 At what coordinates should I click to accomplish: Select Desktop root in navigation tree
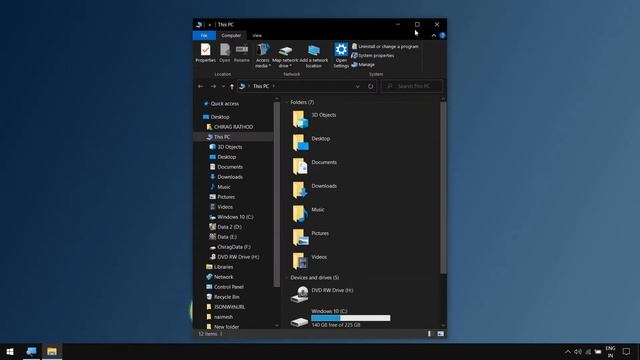(x=216, y=117)
